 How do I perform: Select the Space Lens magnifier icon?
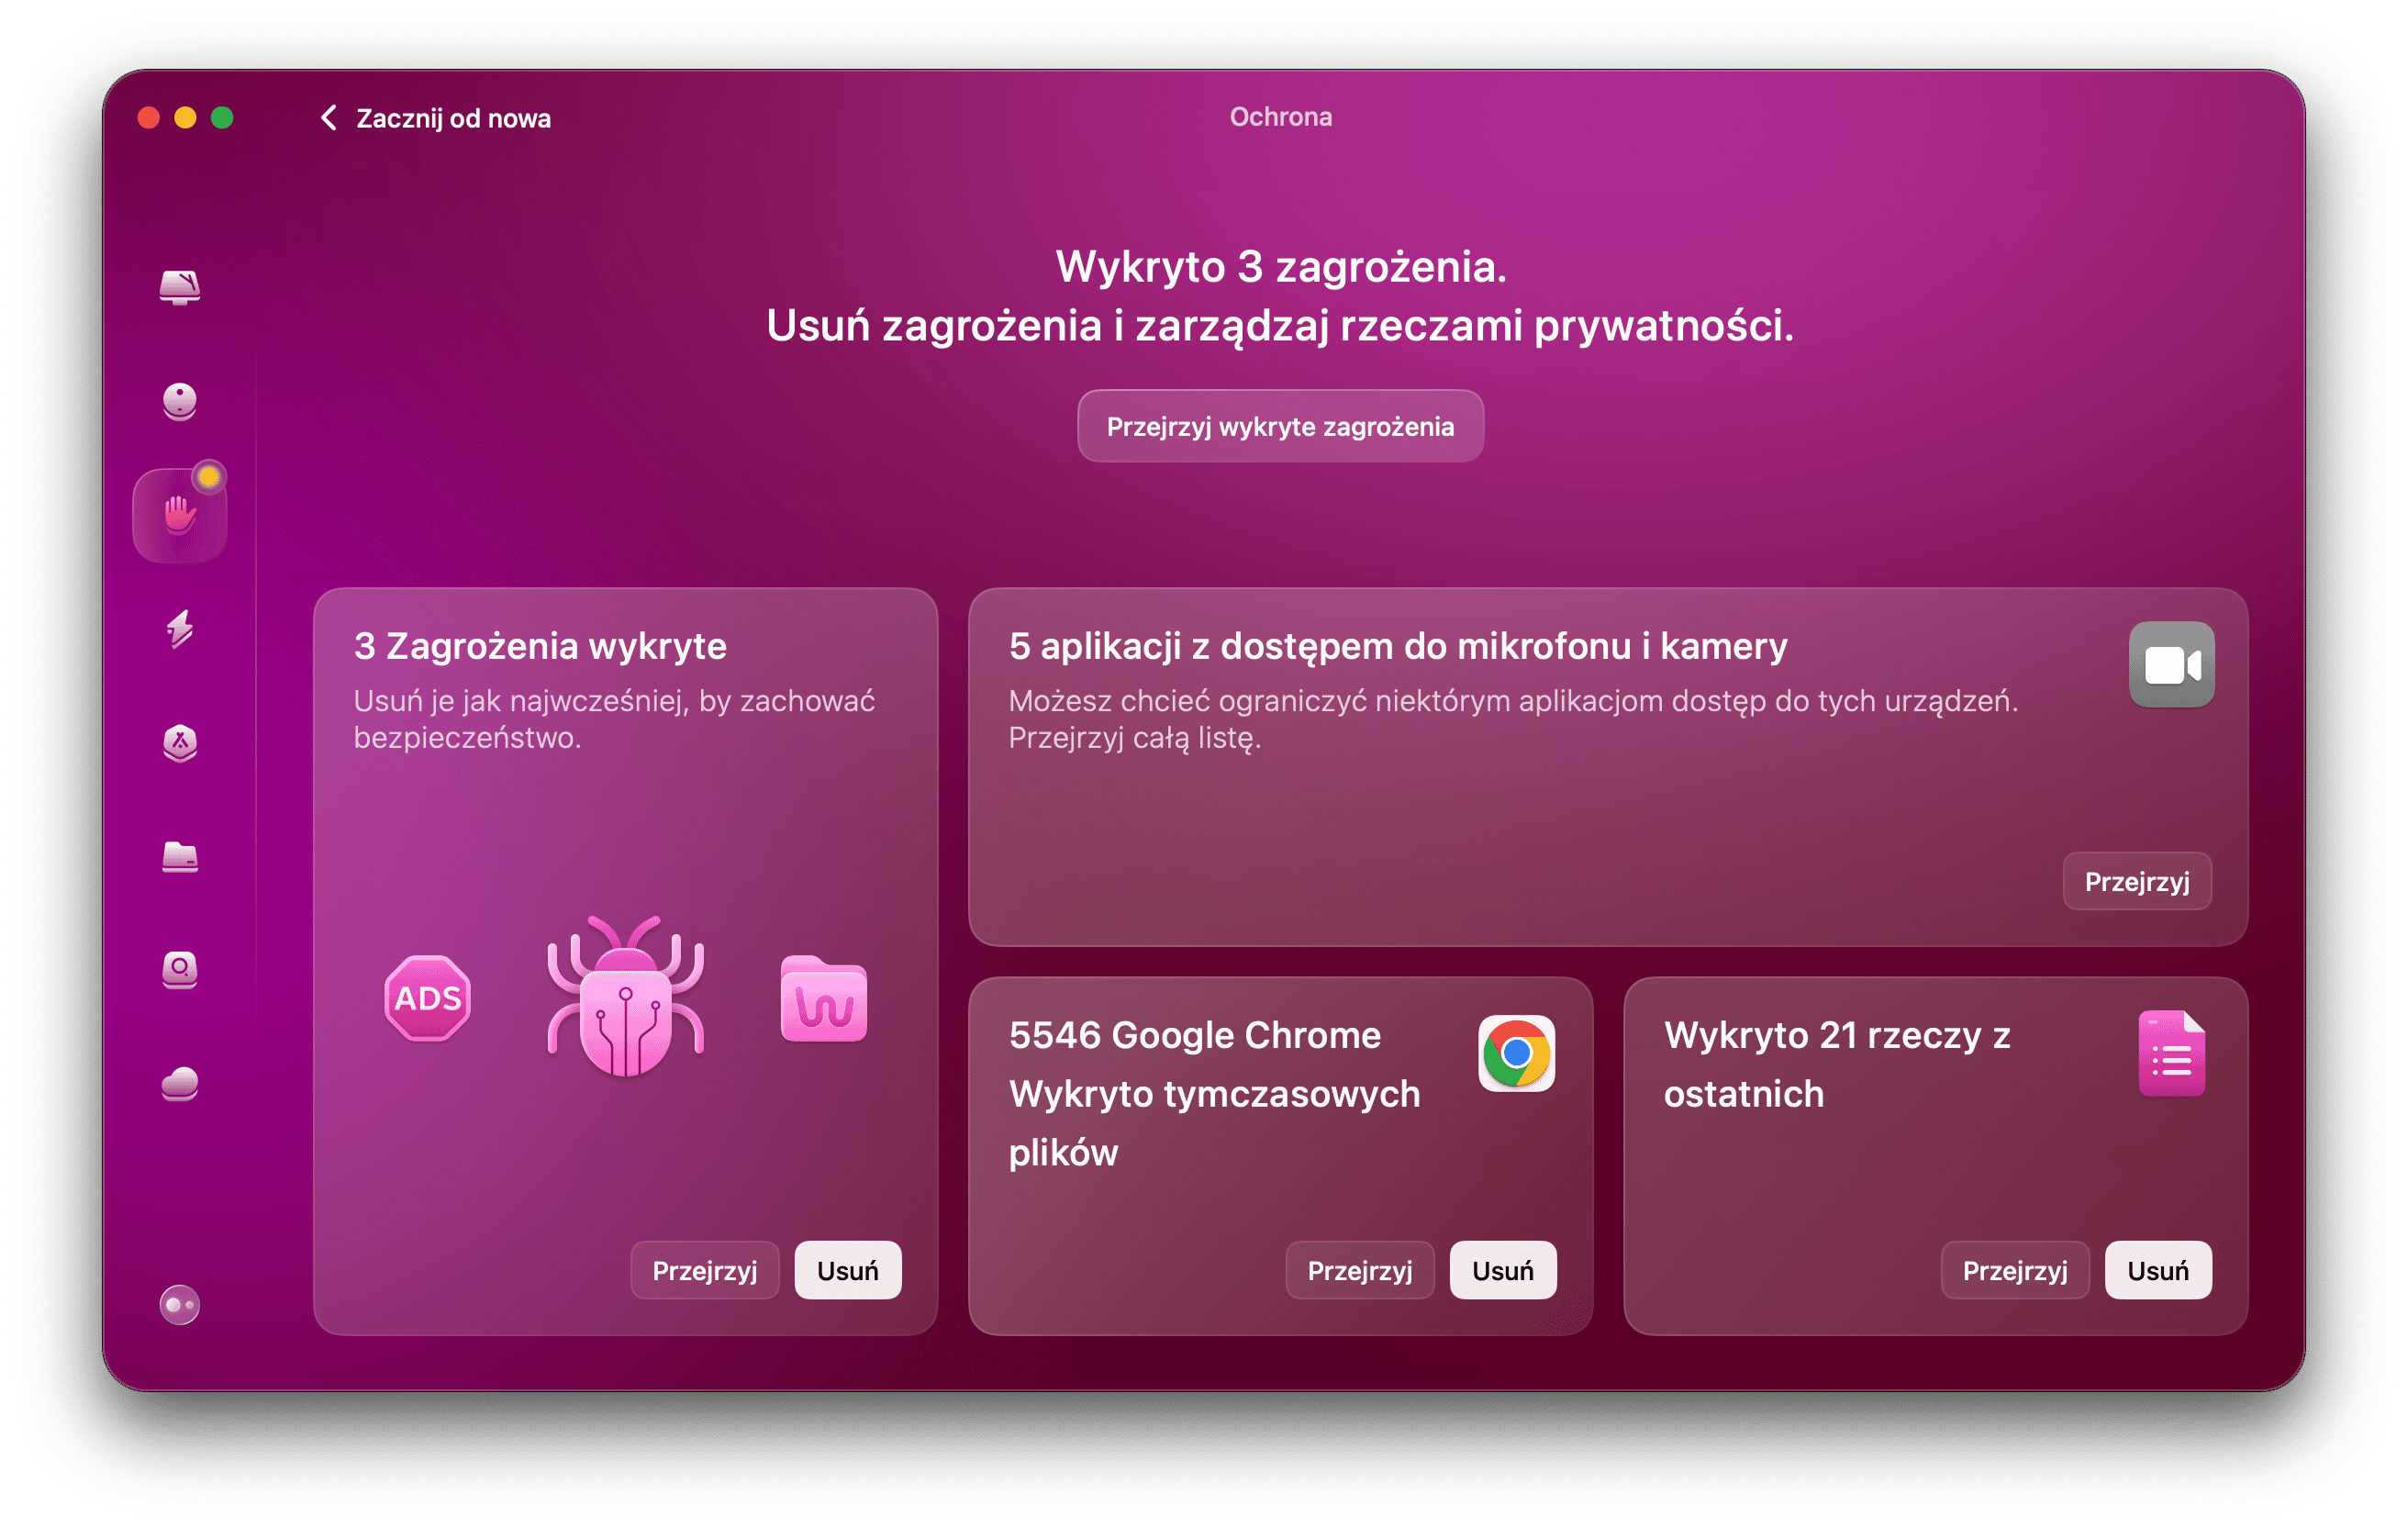[180, 971]
